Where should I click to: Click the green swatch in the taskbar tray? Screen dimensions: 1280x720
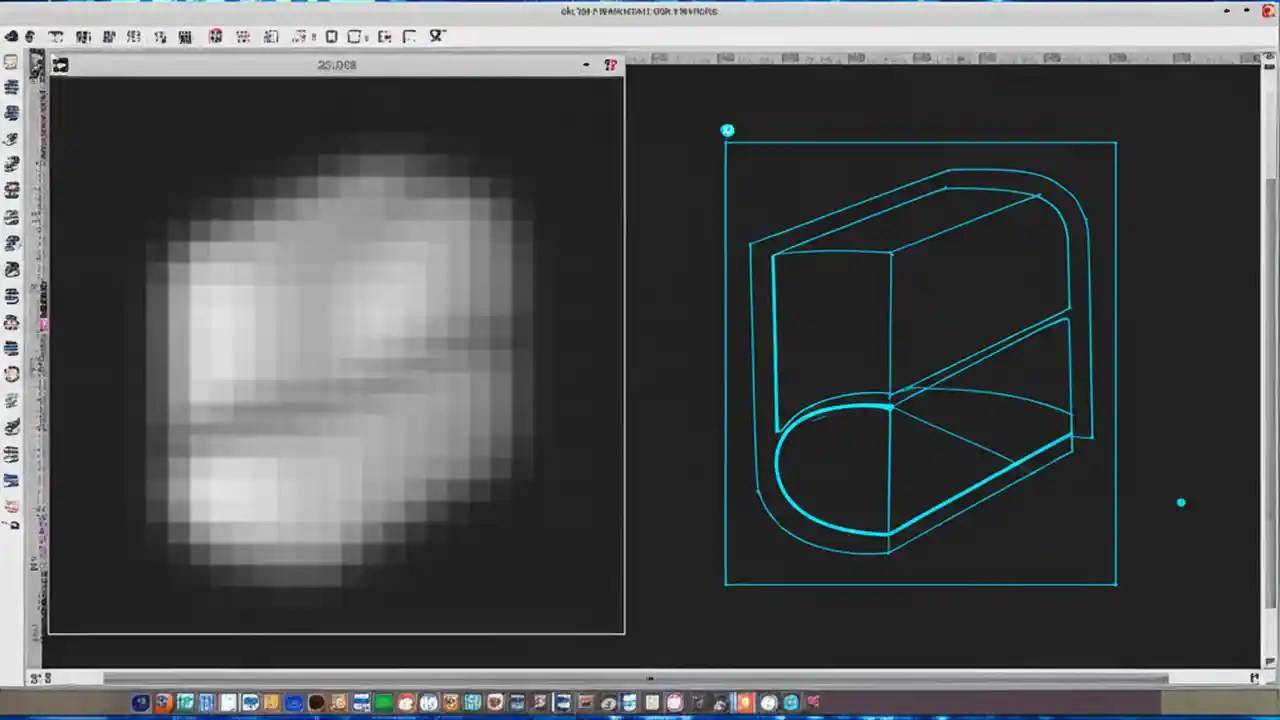383,702
